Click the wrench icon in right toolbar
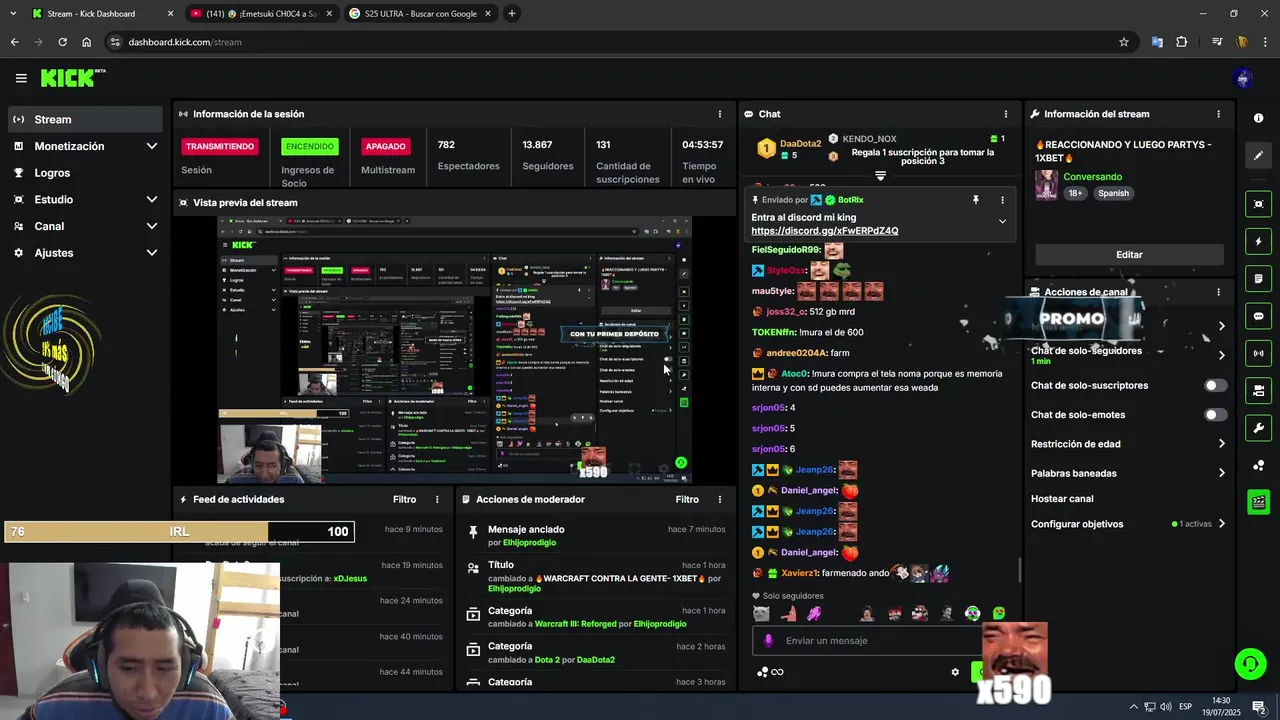The image size is (1280, 720). 1258,428
